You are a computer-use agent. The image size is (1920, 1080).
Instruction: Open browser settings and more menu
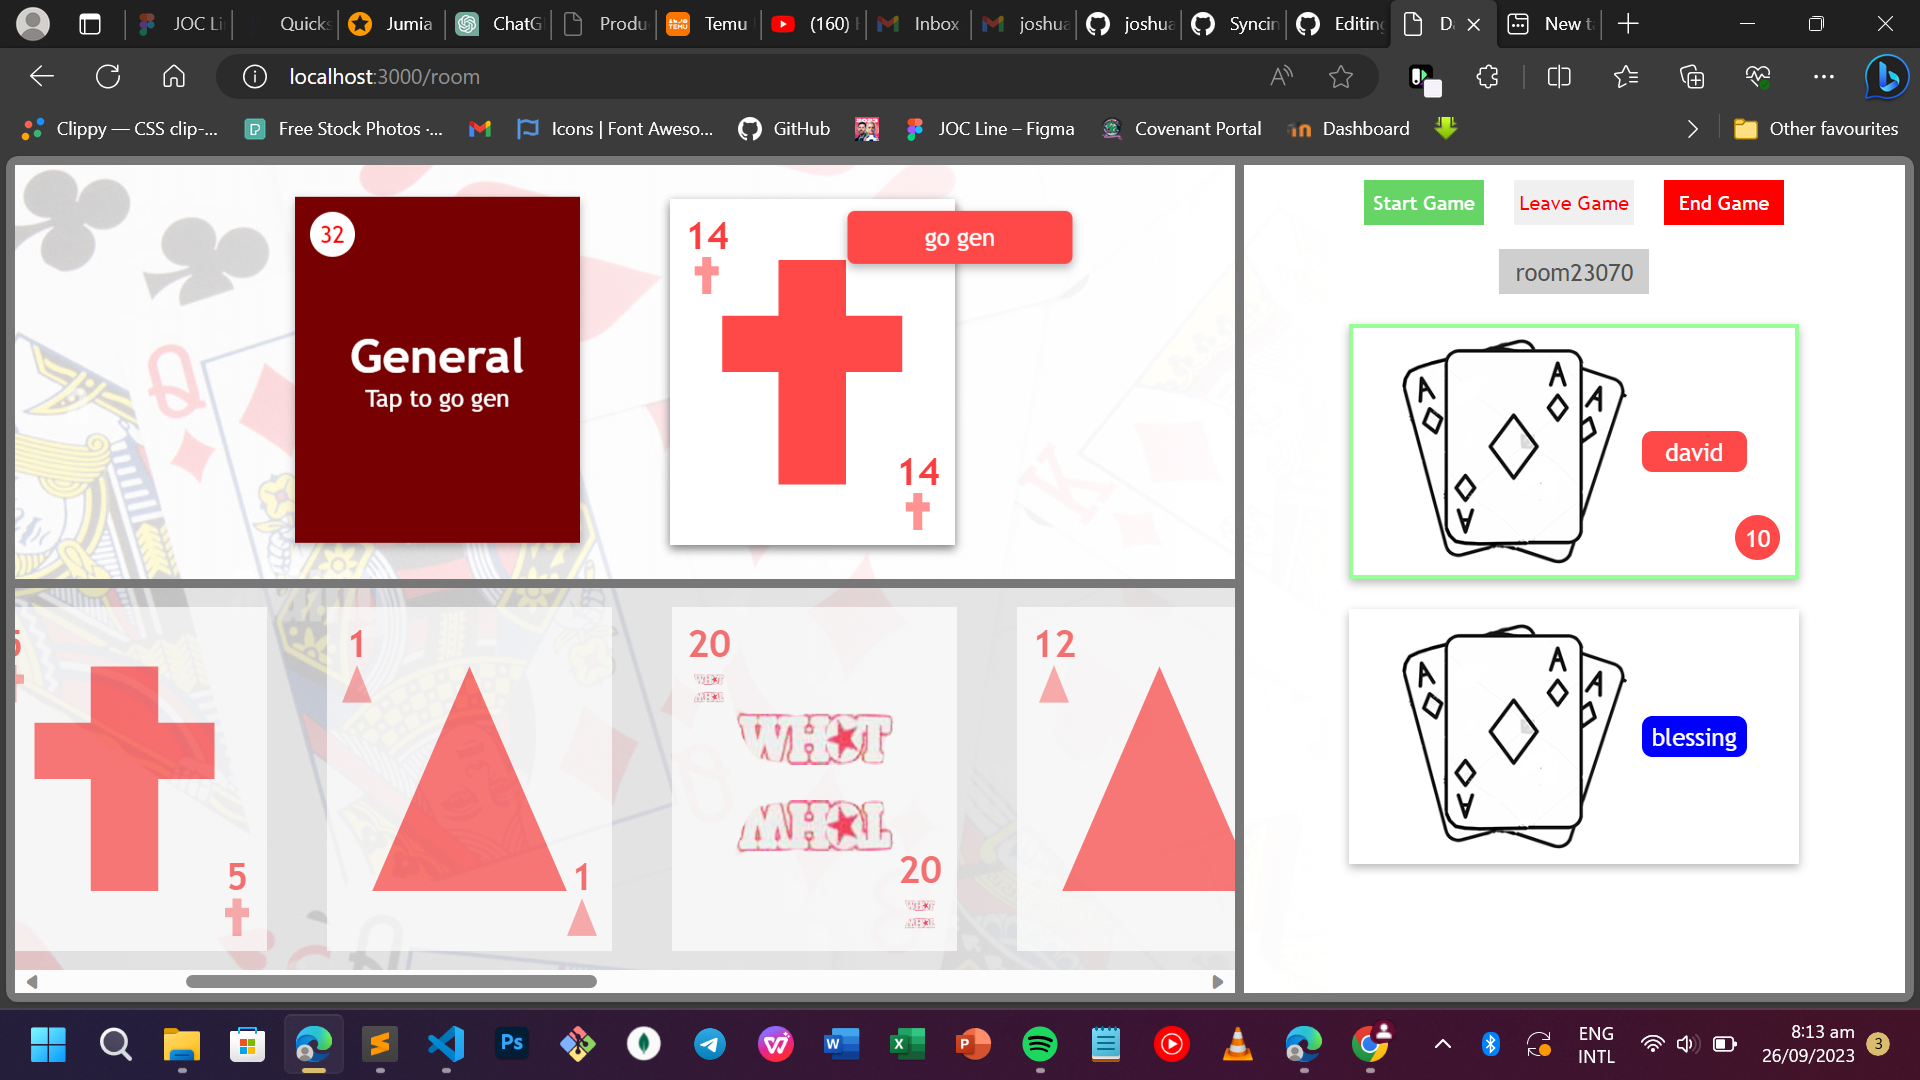[1823, 76]
